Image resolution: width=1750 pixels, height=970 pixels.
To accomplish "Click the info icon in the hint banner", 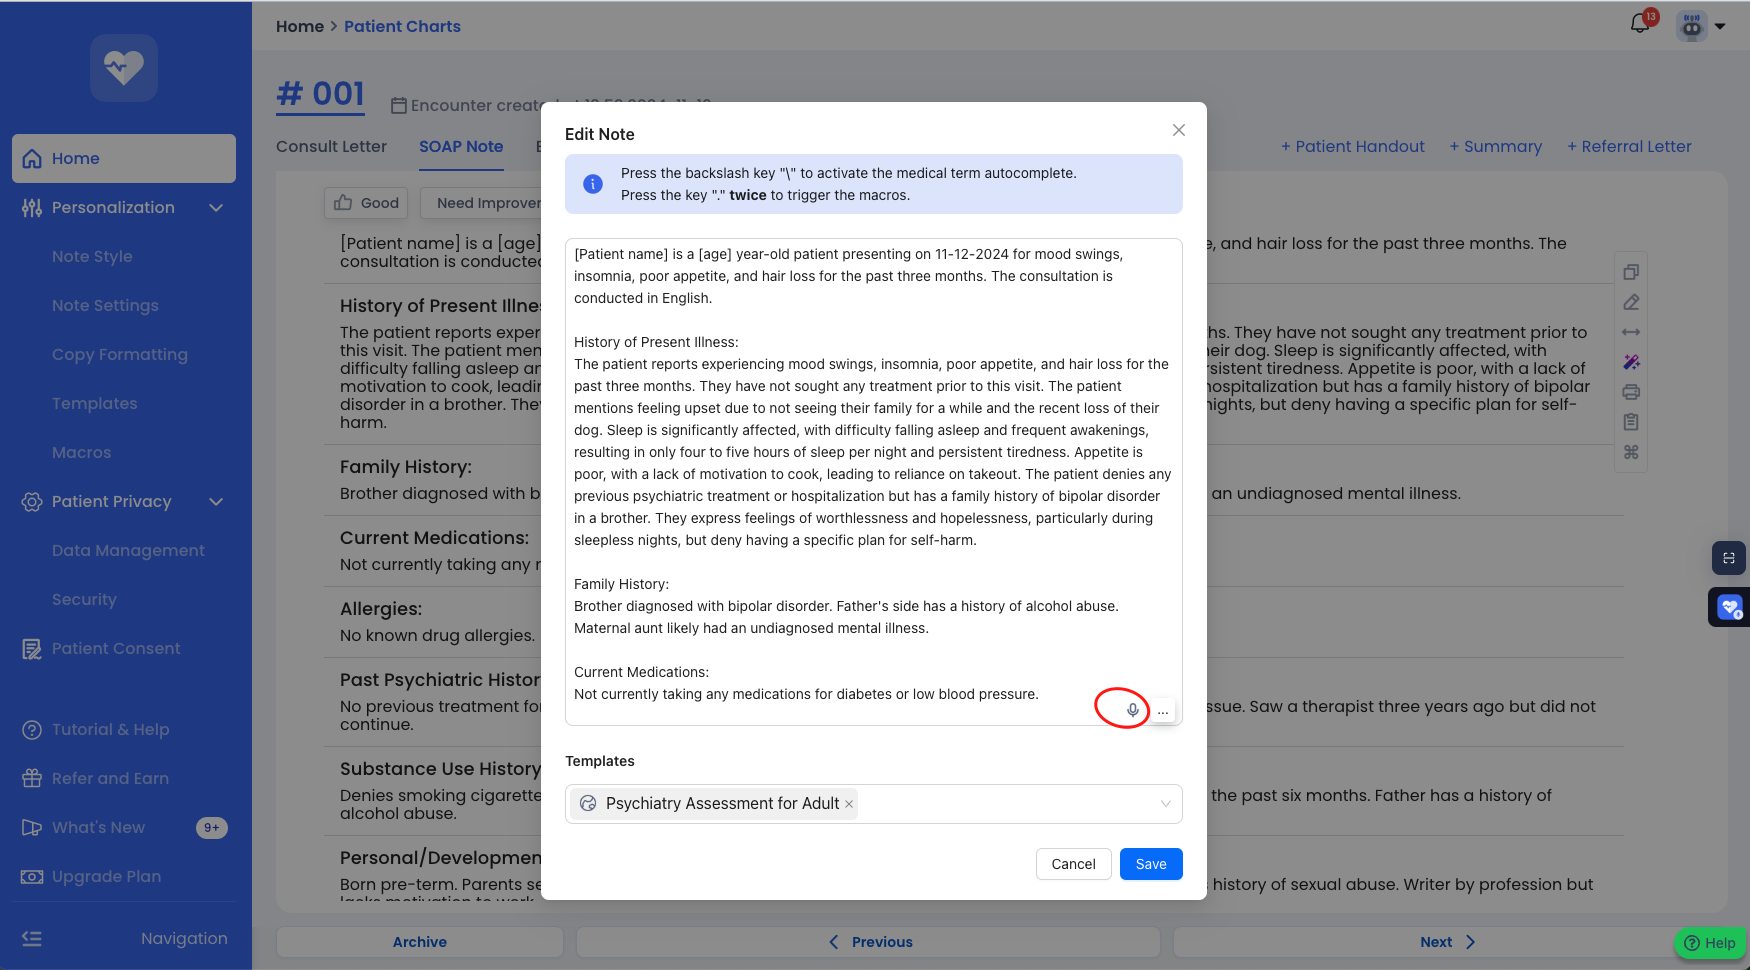I will (593, 184).
